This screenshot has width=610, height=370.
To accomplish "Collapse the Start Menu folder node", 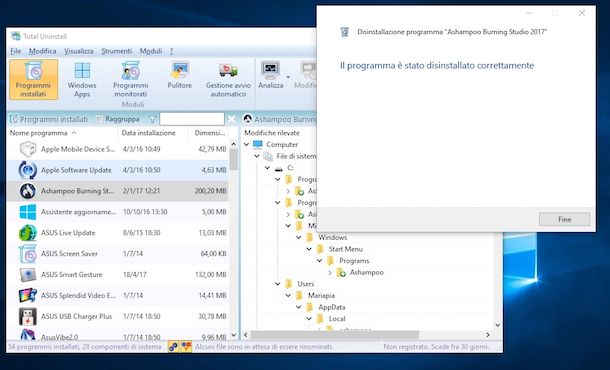I will 309,249.
